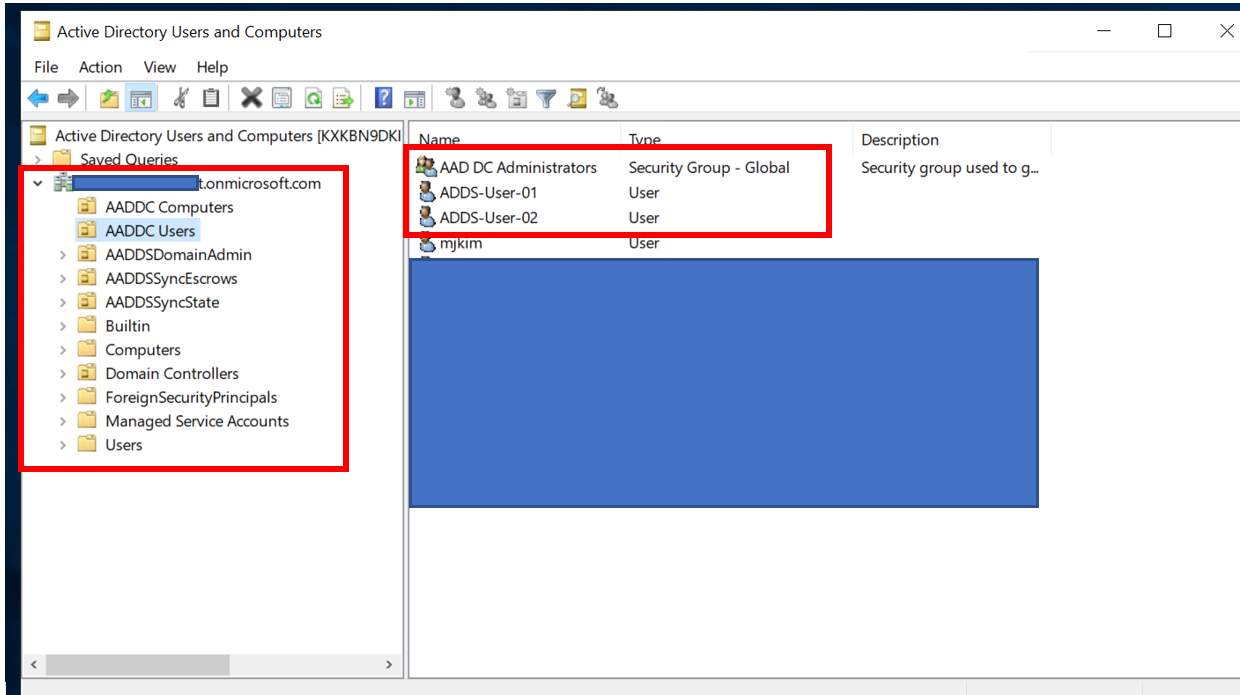Expand the AADDSDomainAdmin node
Screen dimensions: 1240x695
click(x=62, y=255)
